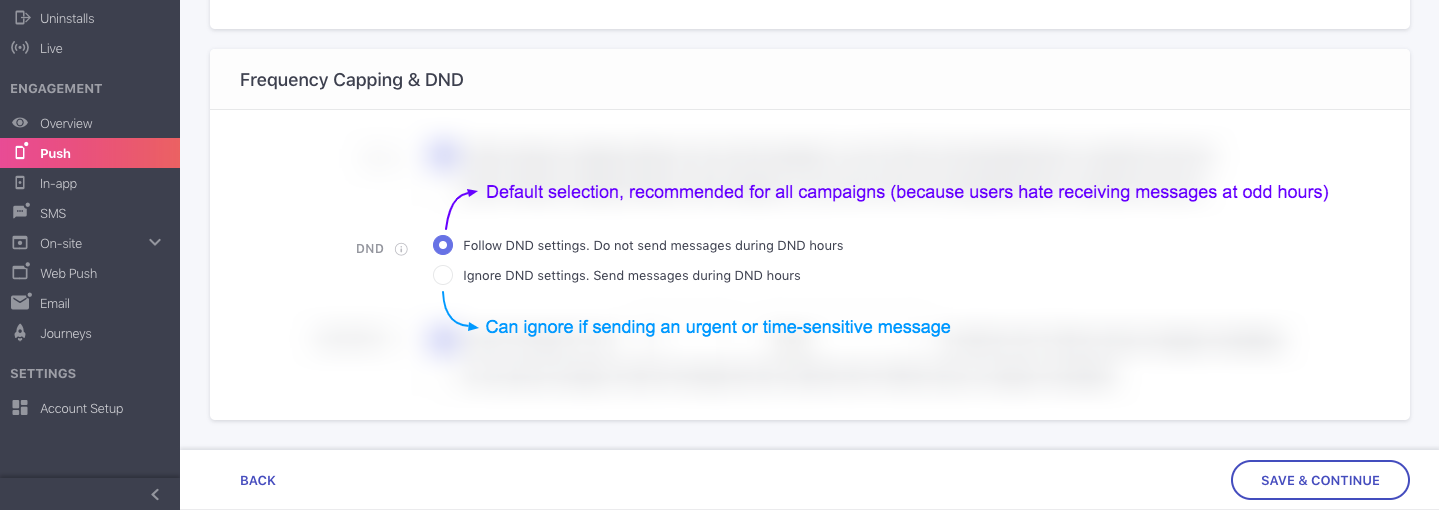Click the Account Setup grid icon

pyautogui.click(x=20, y=408)
